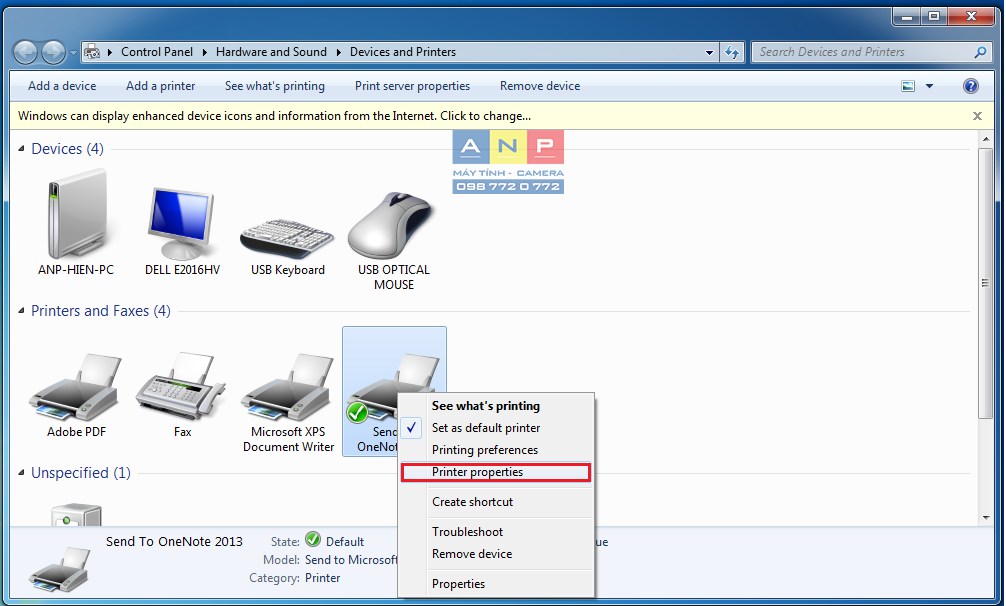Choose Remove device in context menu
The image size is (1006, 606).
coord(496,554)
